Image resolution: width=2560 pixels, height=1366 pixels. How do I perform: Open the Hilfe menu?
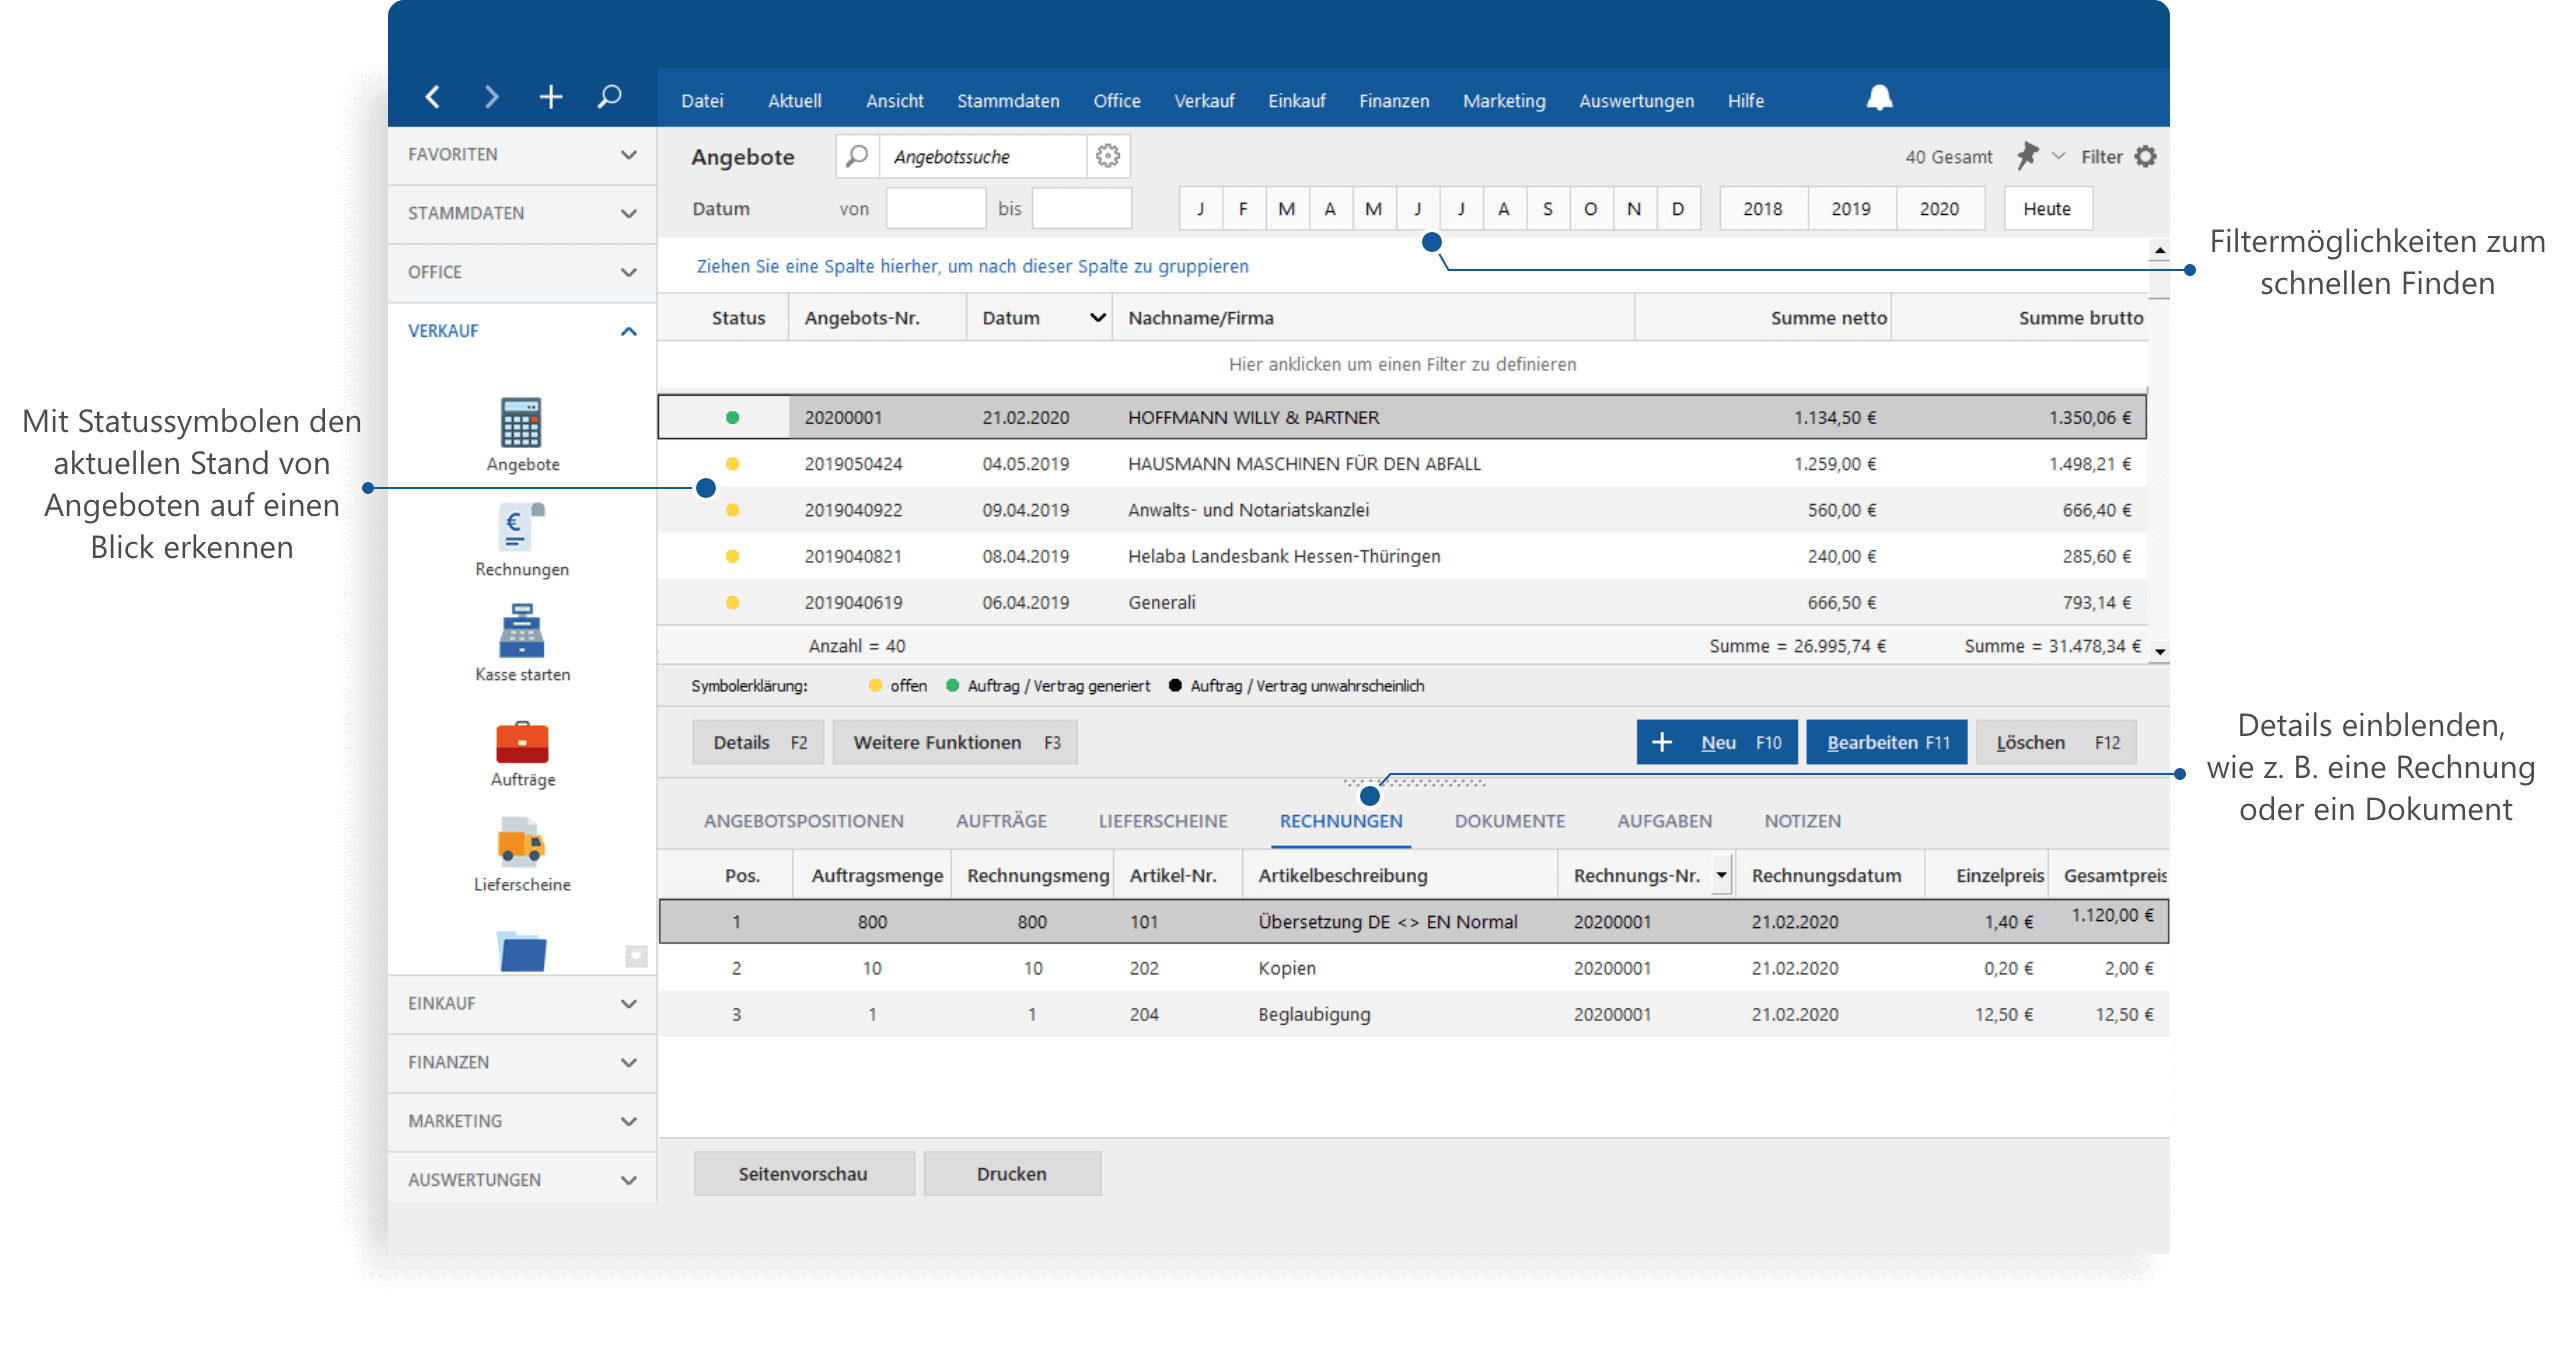coord(1745,101)
